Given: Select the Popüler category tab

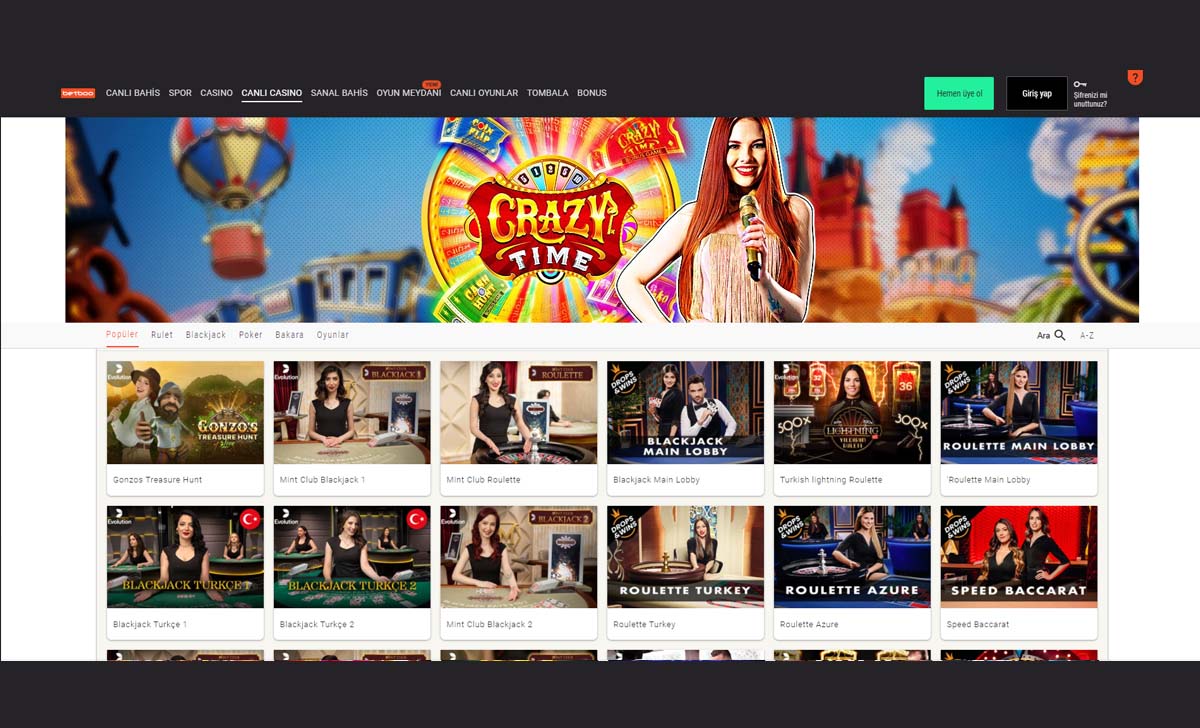Looking at the screenshot, I should point(122,335).
